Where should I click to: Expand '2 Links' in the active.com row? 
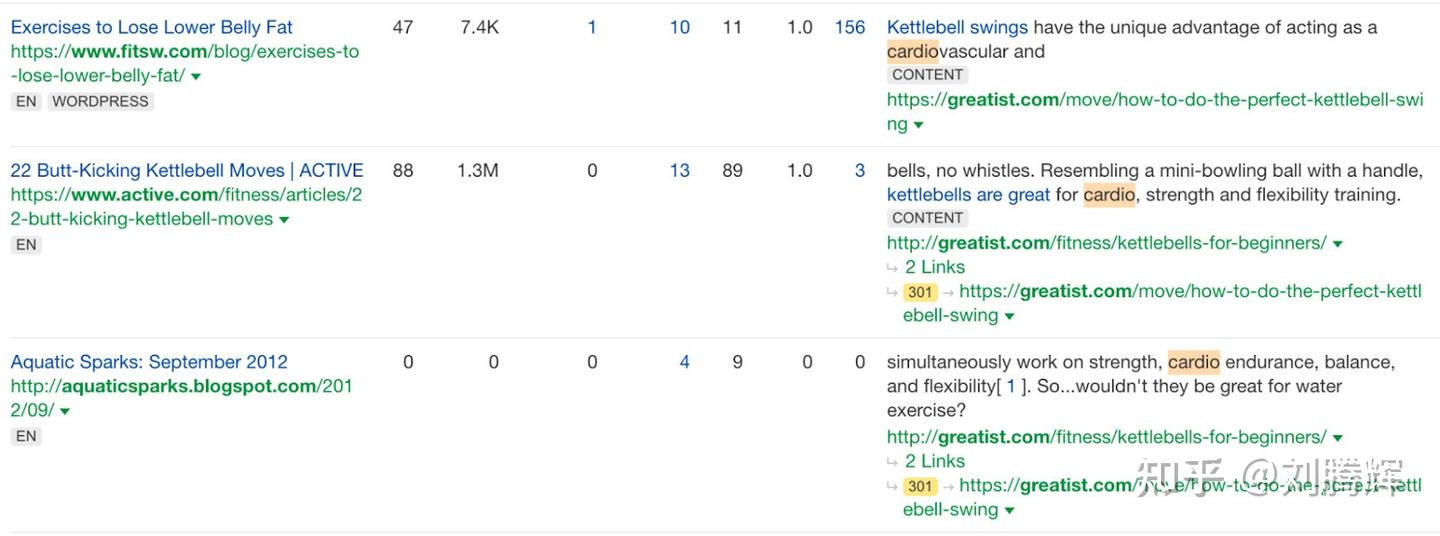pyautogui.click(x=934, y=267)
